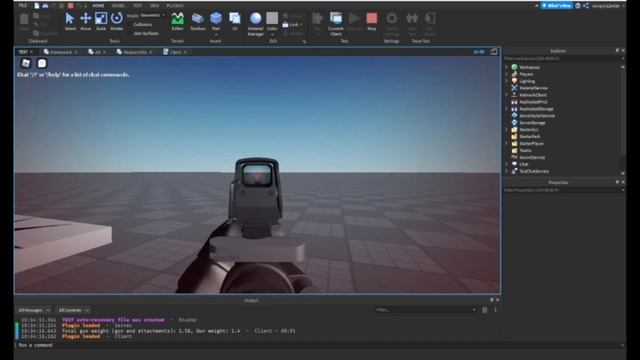
Task: Click the Output filter field
Action: click(x=426, y=310)
